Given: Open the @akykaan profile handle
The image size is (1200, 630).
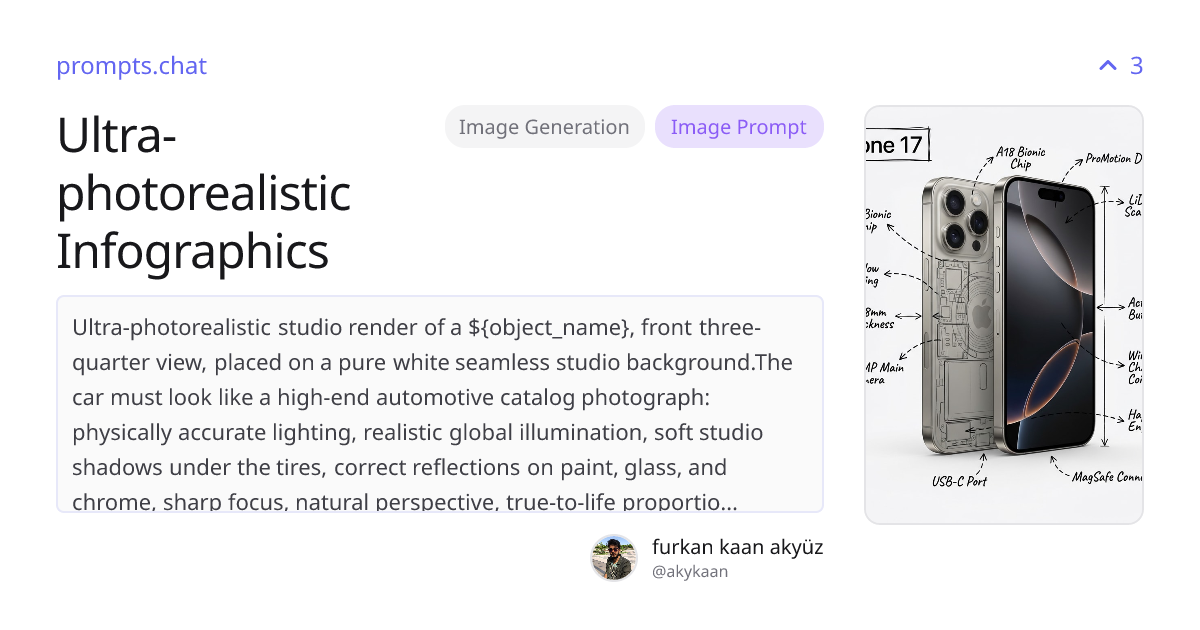Looking at the screenshot, I should click(x=689, y=571).
